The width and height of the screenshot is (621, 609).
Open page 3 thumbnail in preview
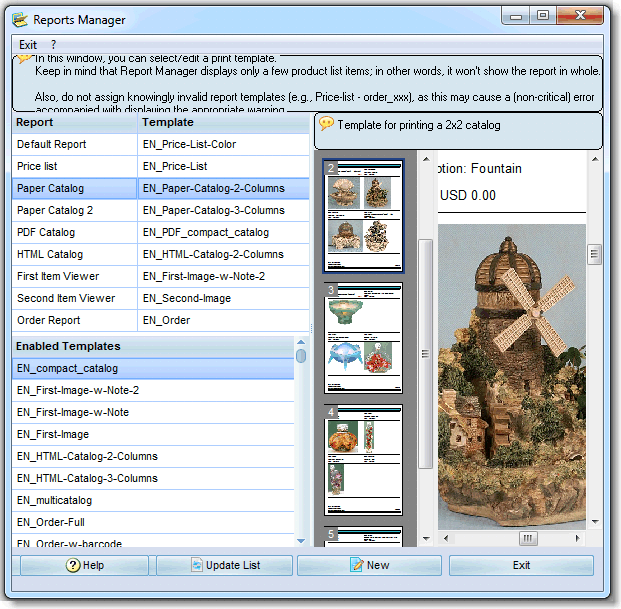(363, 338)
